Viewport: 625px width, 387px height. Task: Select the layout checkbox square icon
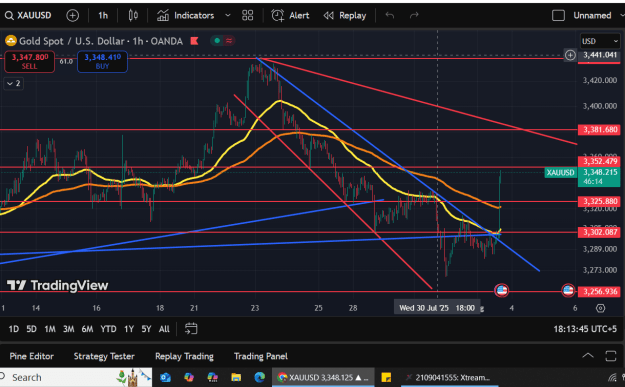click(558, 16)
